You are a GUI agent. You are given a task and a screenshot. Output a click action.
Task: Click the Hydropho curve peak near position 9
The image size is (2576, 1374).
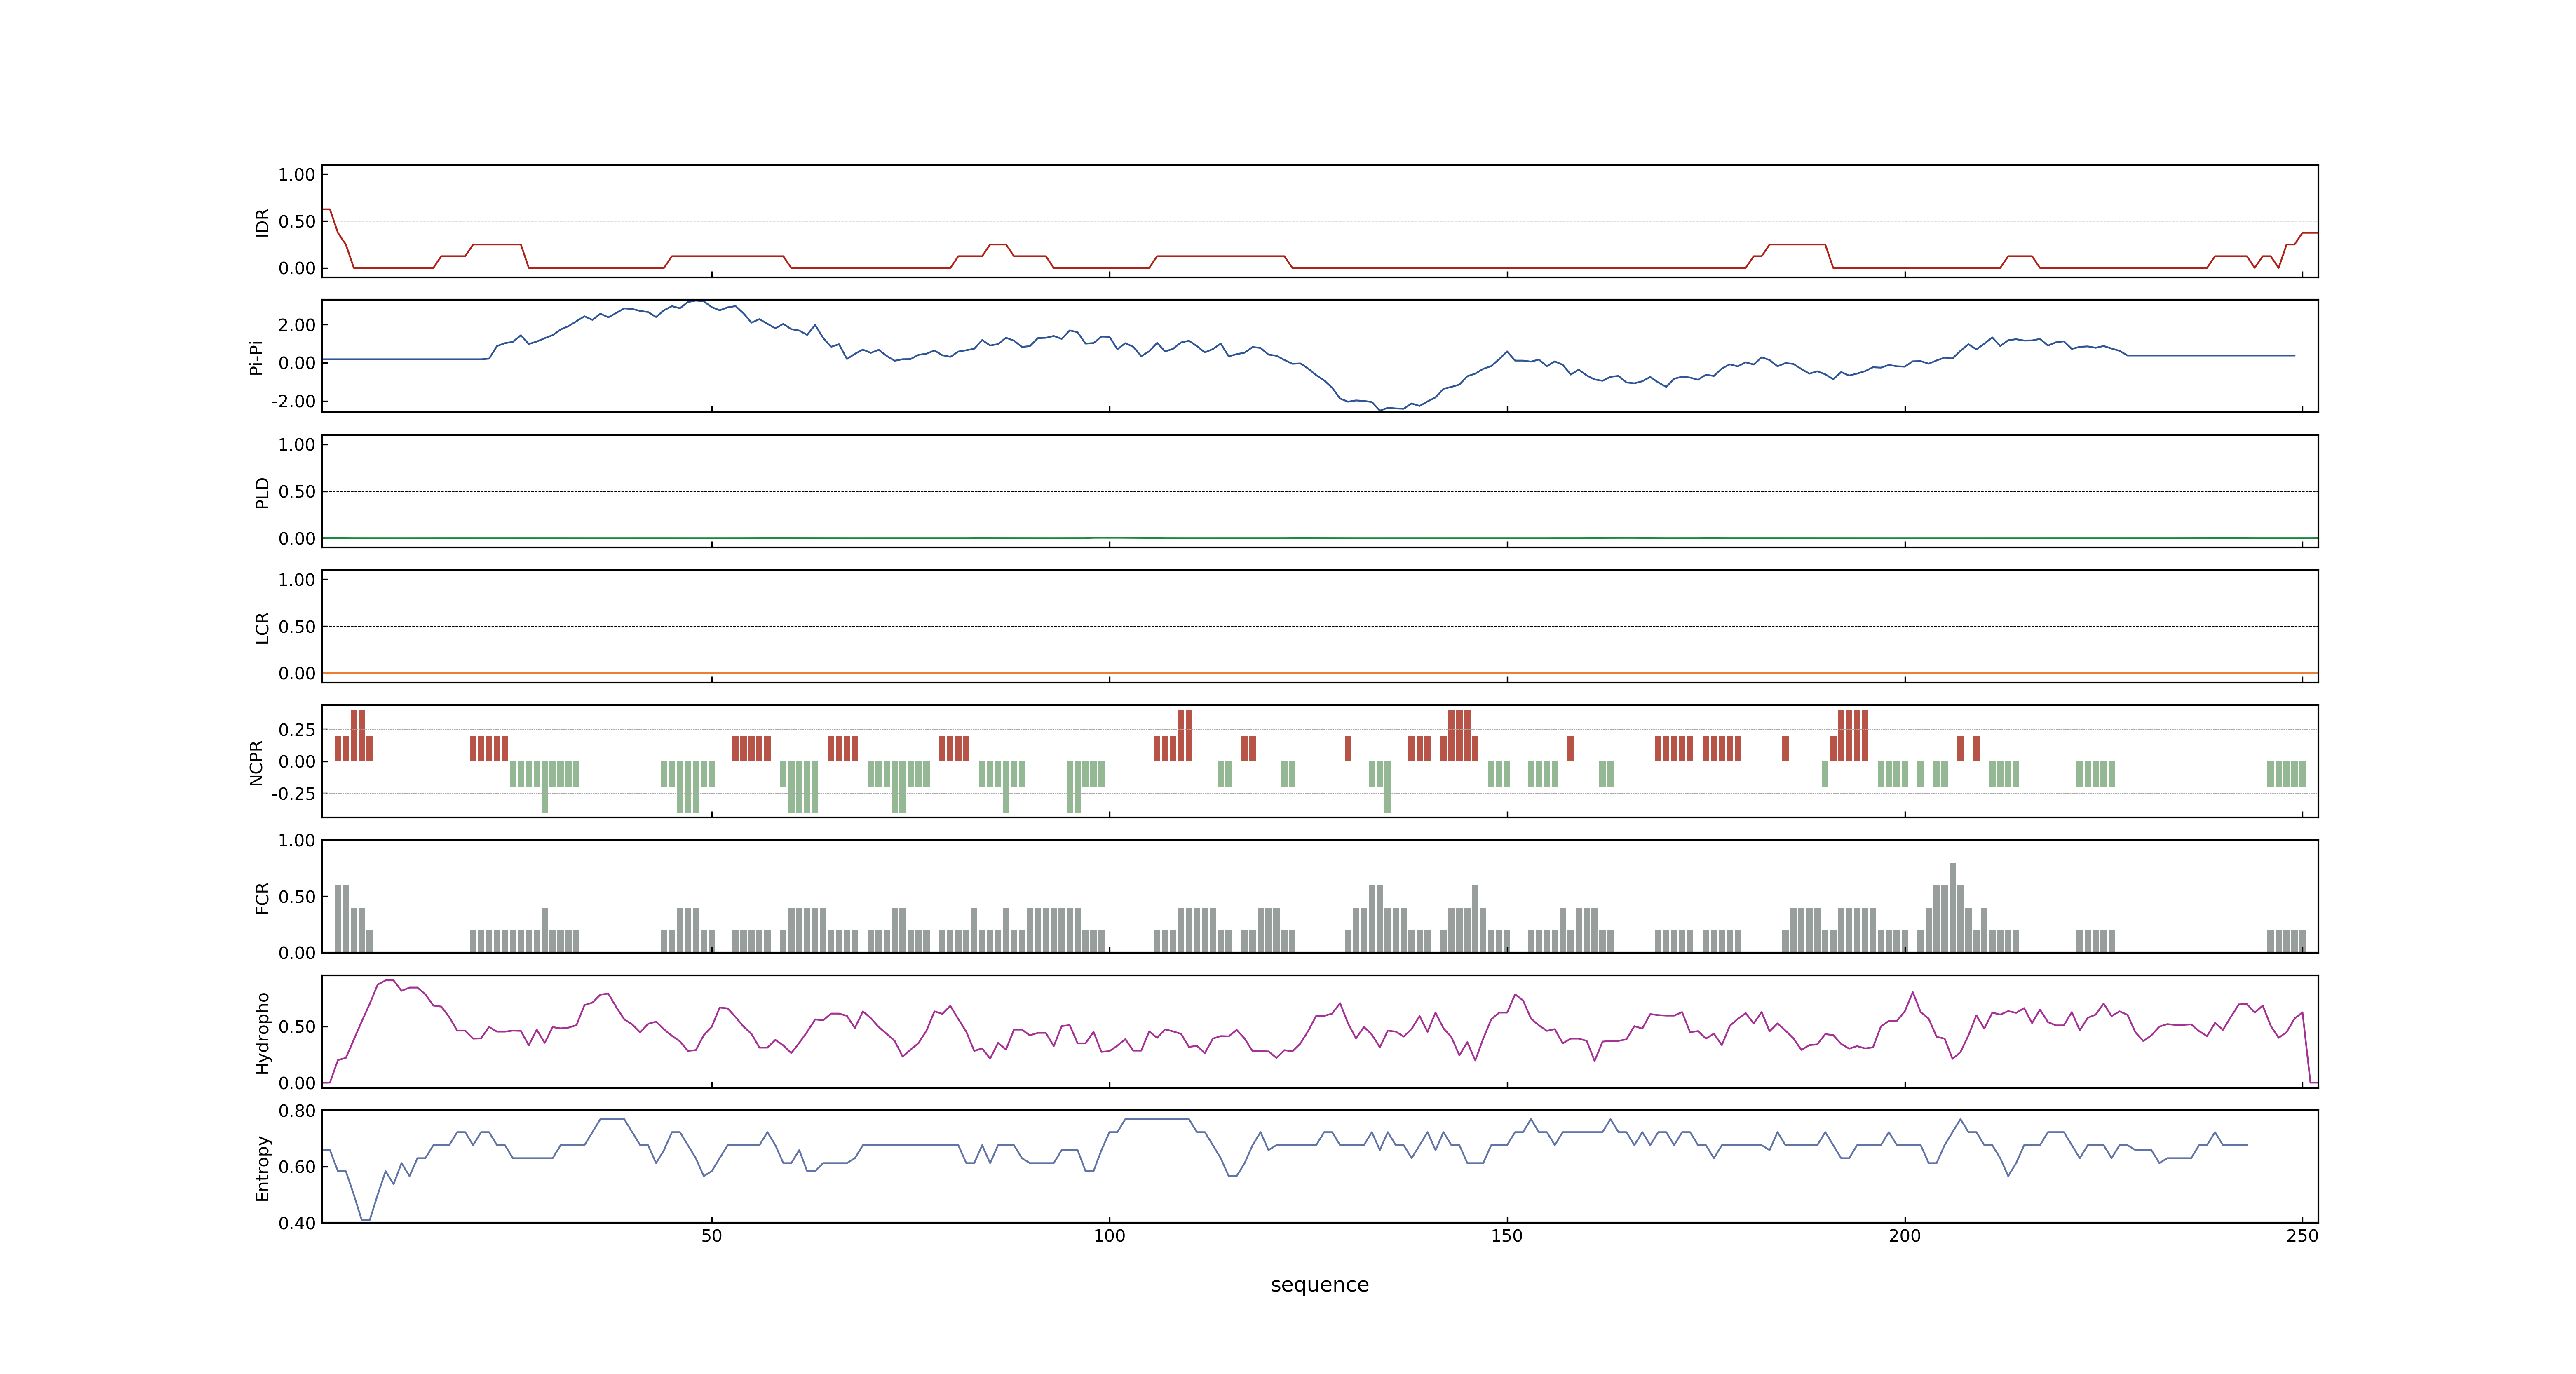click(x=390, y=981)
